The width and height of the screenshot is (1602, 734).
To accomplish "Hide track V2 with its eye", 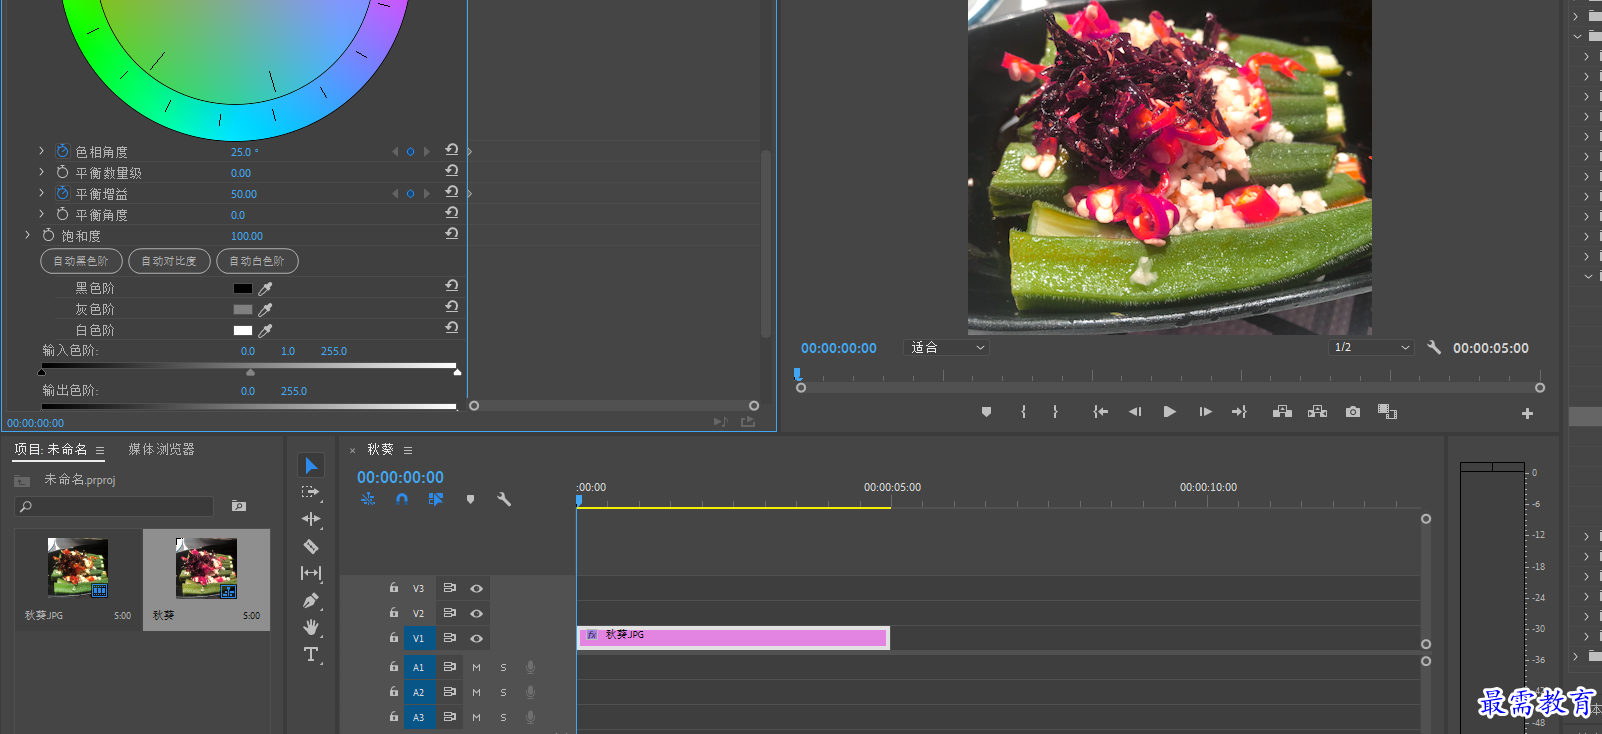I will (x=476, y=613).
